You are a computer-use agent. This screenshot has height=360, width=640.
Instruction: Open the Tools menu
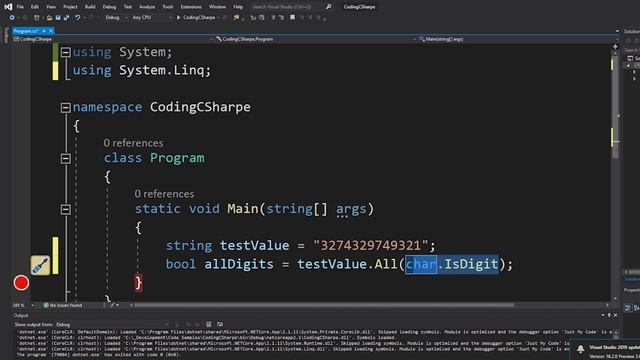(x=167, y=7)
